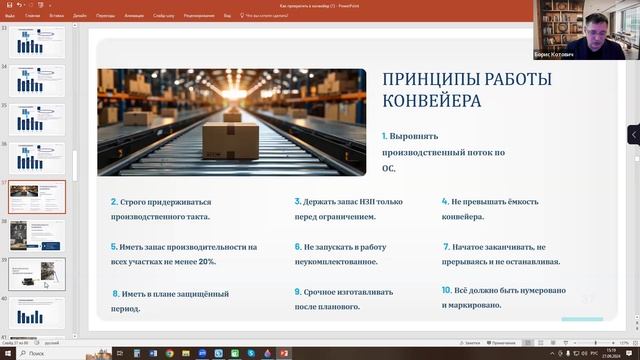640x360 pixels.
Task: Select slide 38 thumbnail
Action: [x=37, y=236]
